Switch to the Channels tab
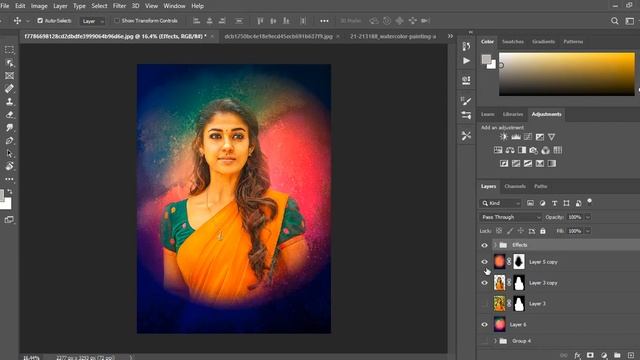 pos(515,187)
